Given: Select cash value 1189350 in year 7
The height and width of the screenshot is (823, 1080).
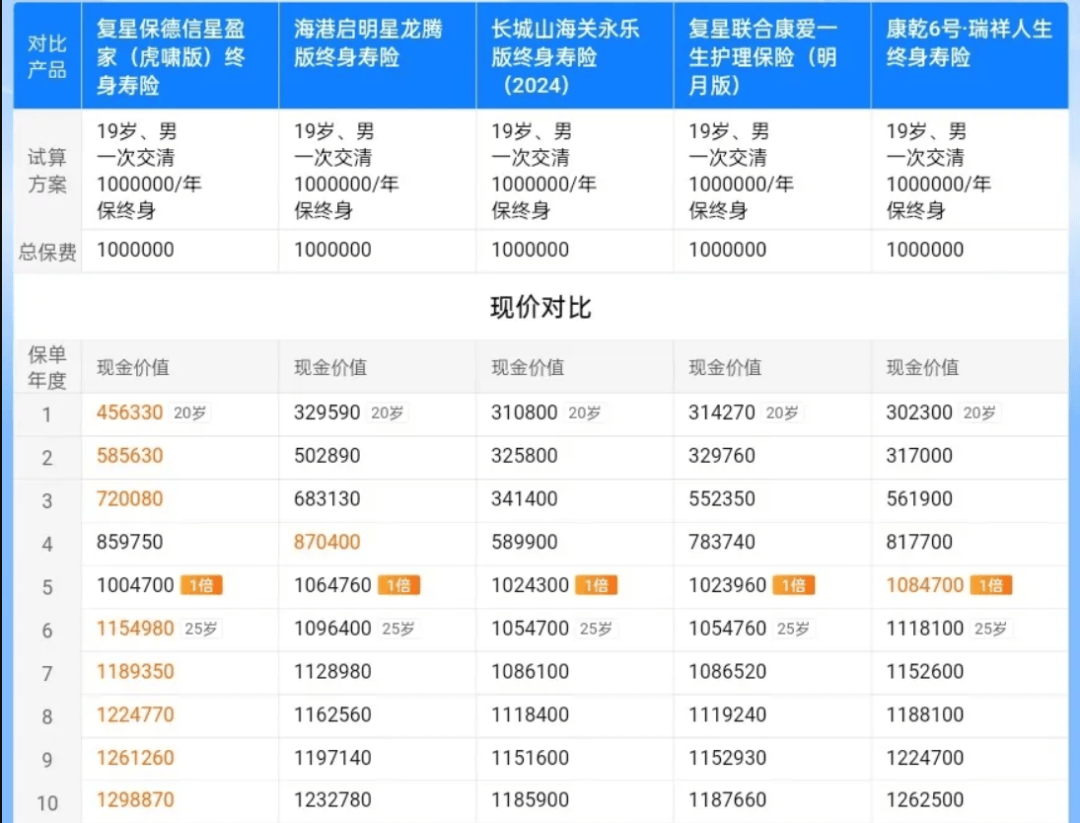Looking at the screenshot, I should (x=135, y=671).
